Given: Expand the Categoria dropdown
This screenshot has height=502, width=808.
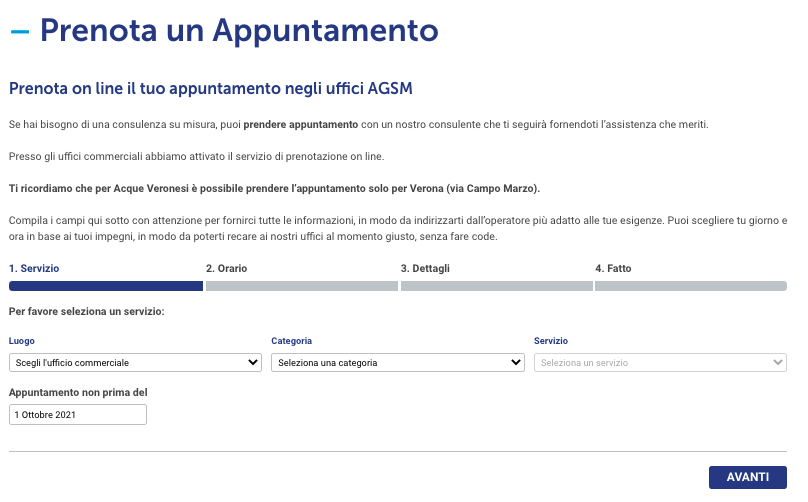Looking at the screenshot, I should [398, 363].
